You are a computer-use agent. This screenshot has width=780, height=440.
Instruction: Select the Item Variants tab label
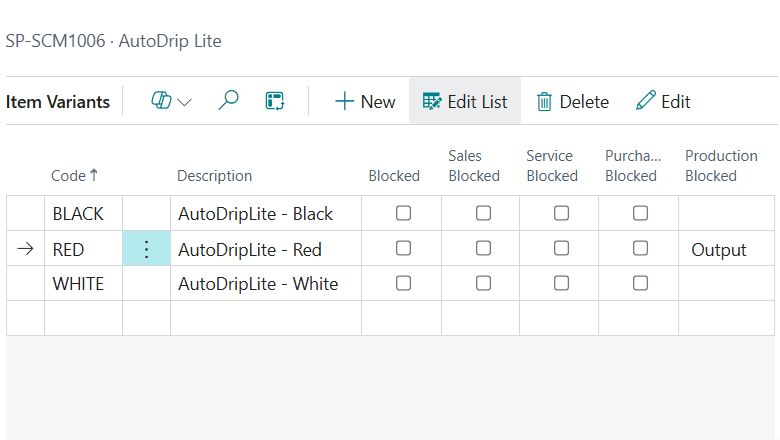coord(58,102)
